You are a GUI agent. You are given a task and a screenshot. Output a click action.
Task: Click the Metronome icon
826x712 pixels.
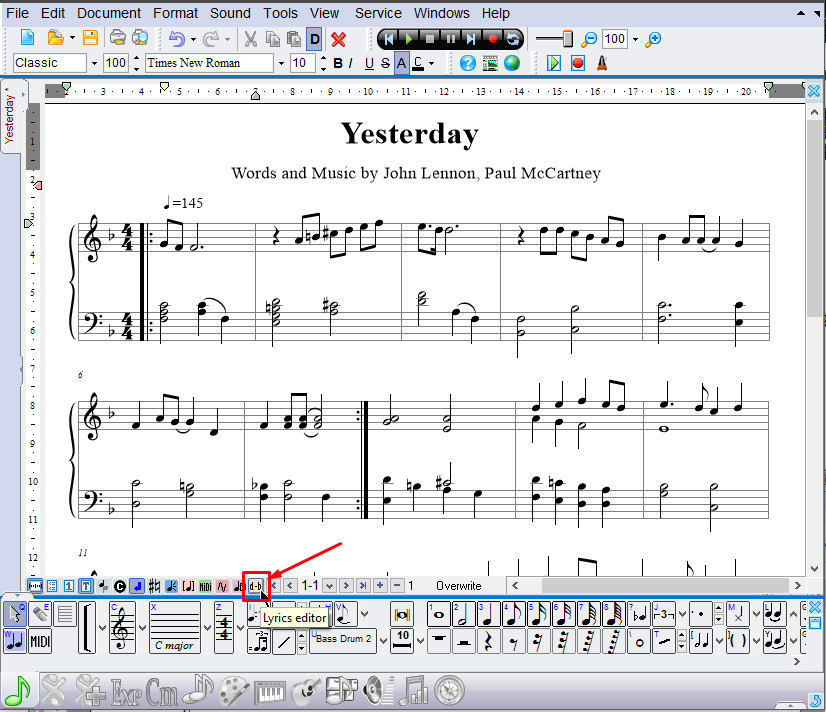point(602,63)
